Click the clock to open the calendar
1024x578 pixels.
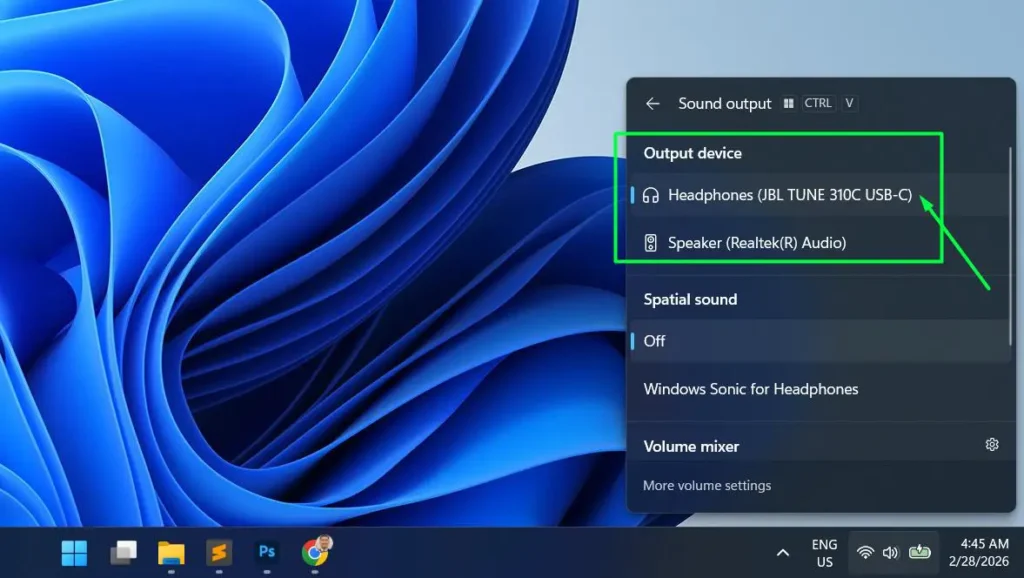click(980, 552)
